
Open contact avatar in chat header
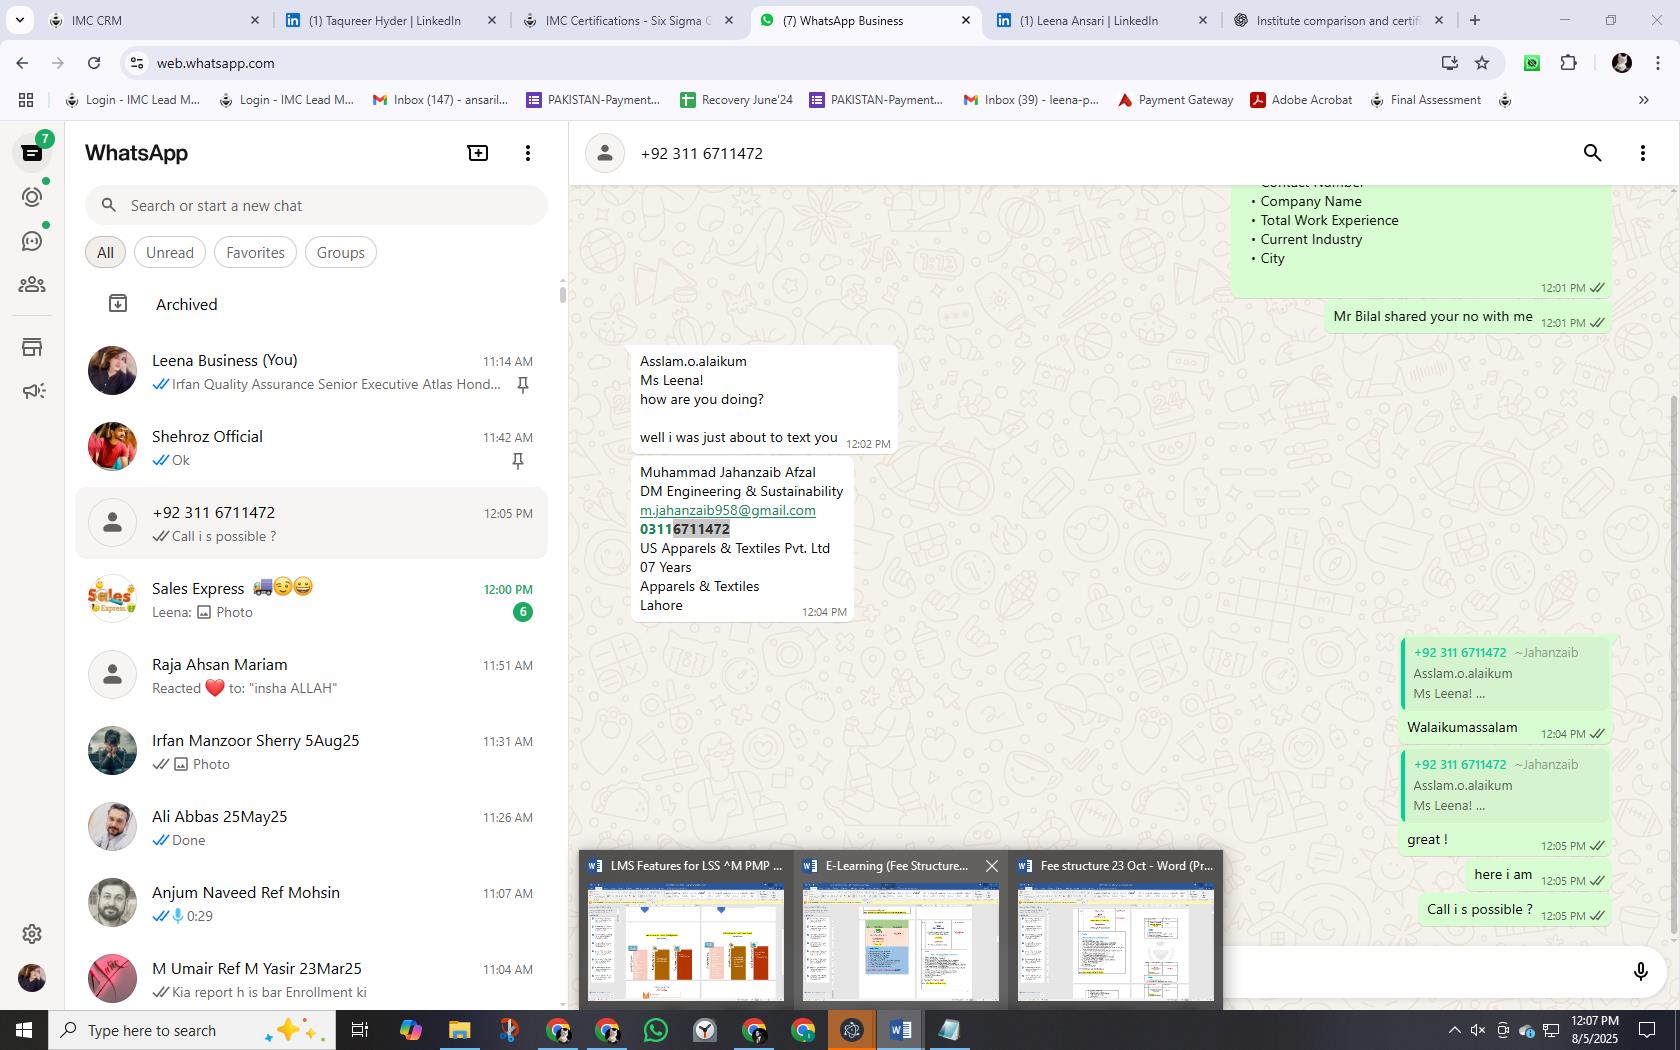[605, 153]
